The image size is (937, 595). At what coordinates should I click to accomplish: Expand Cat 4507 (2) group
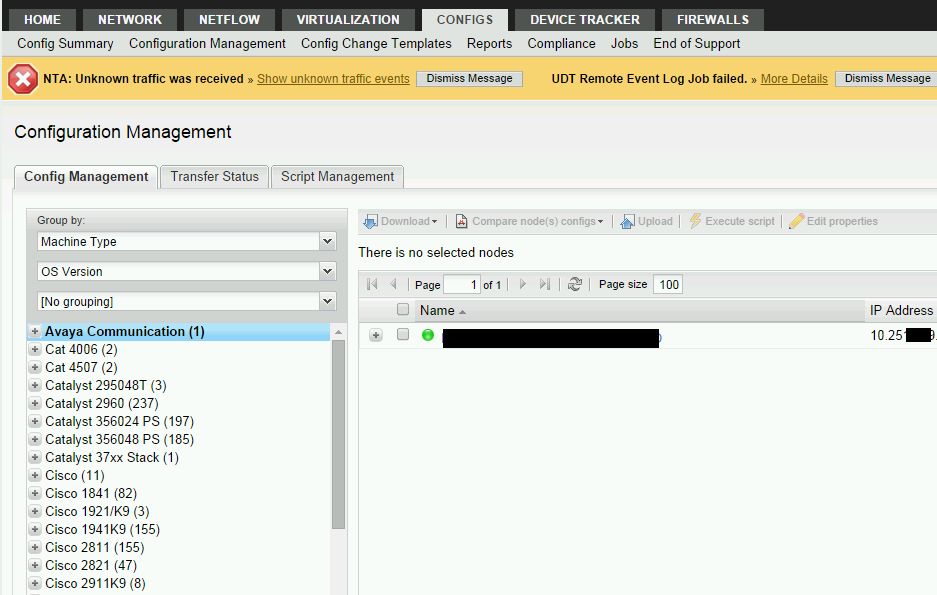point(35,367)
